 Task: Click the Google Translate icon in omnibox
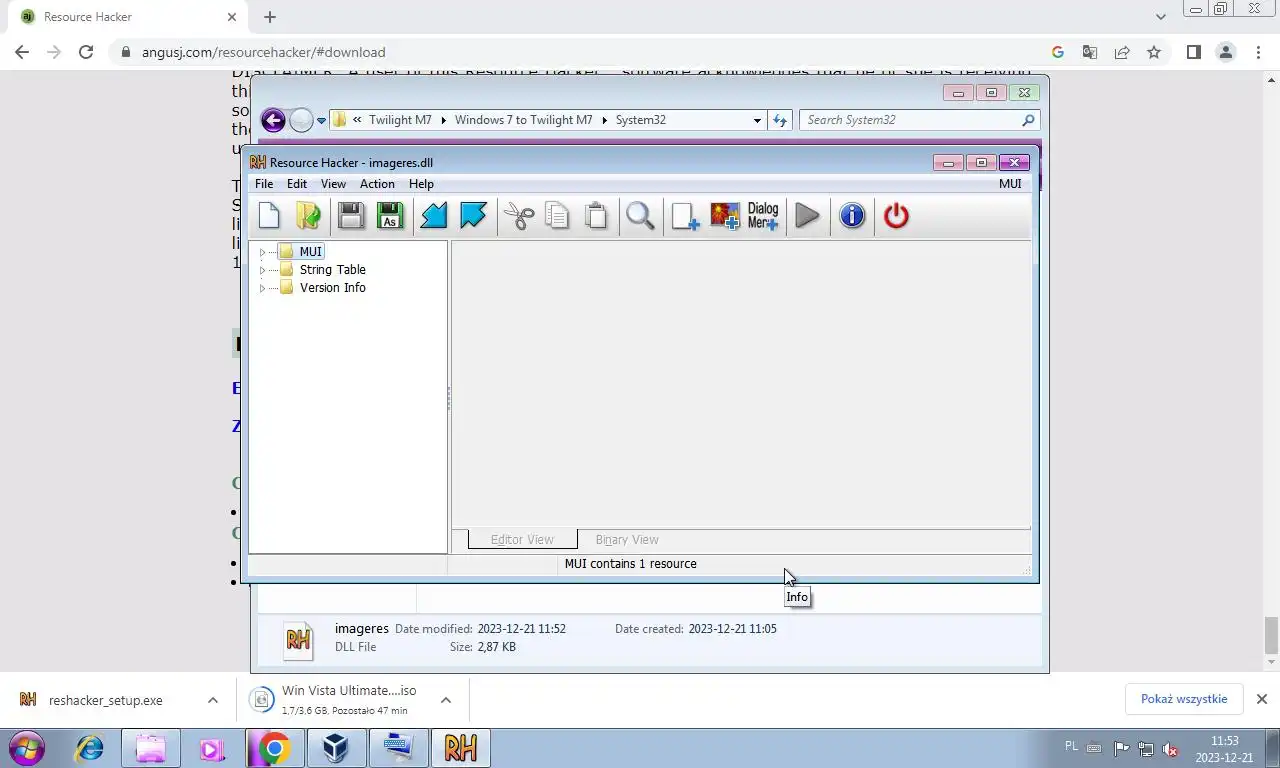pyautogui.click(x=1090, y=52)
